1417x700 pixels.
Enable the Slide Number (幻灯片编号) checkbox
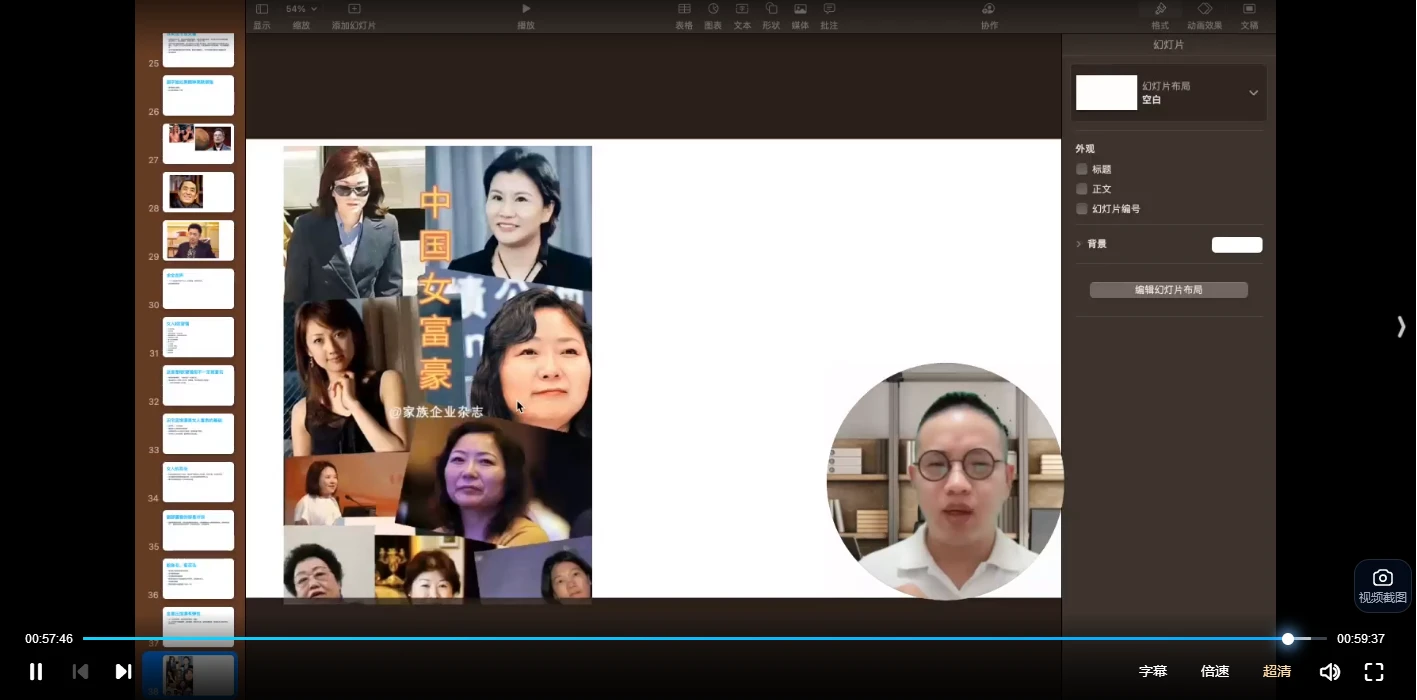(1081, 209)
